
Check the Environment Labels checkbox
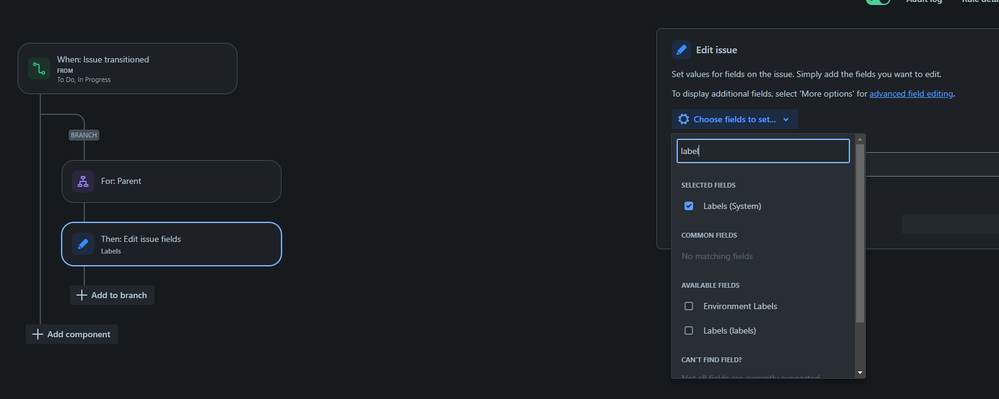pyautogui.click(x=689, y=306)
